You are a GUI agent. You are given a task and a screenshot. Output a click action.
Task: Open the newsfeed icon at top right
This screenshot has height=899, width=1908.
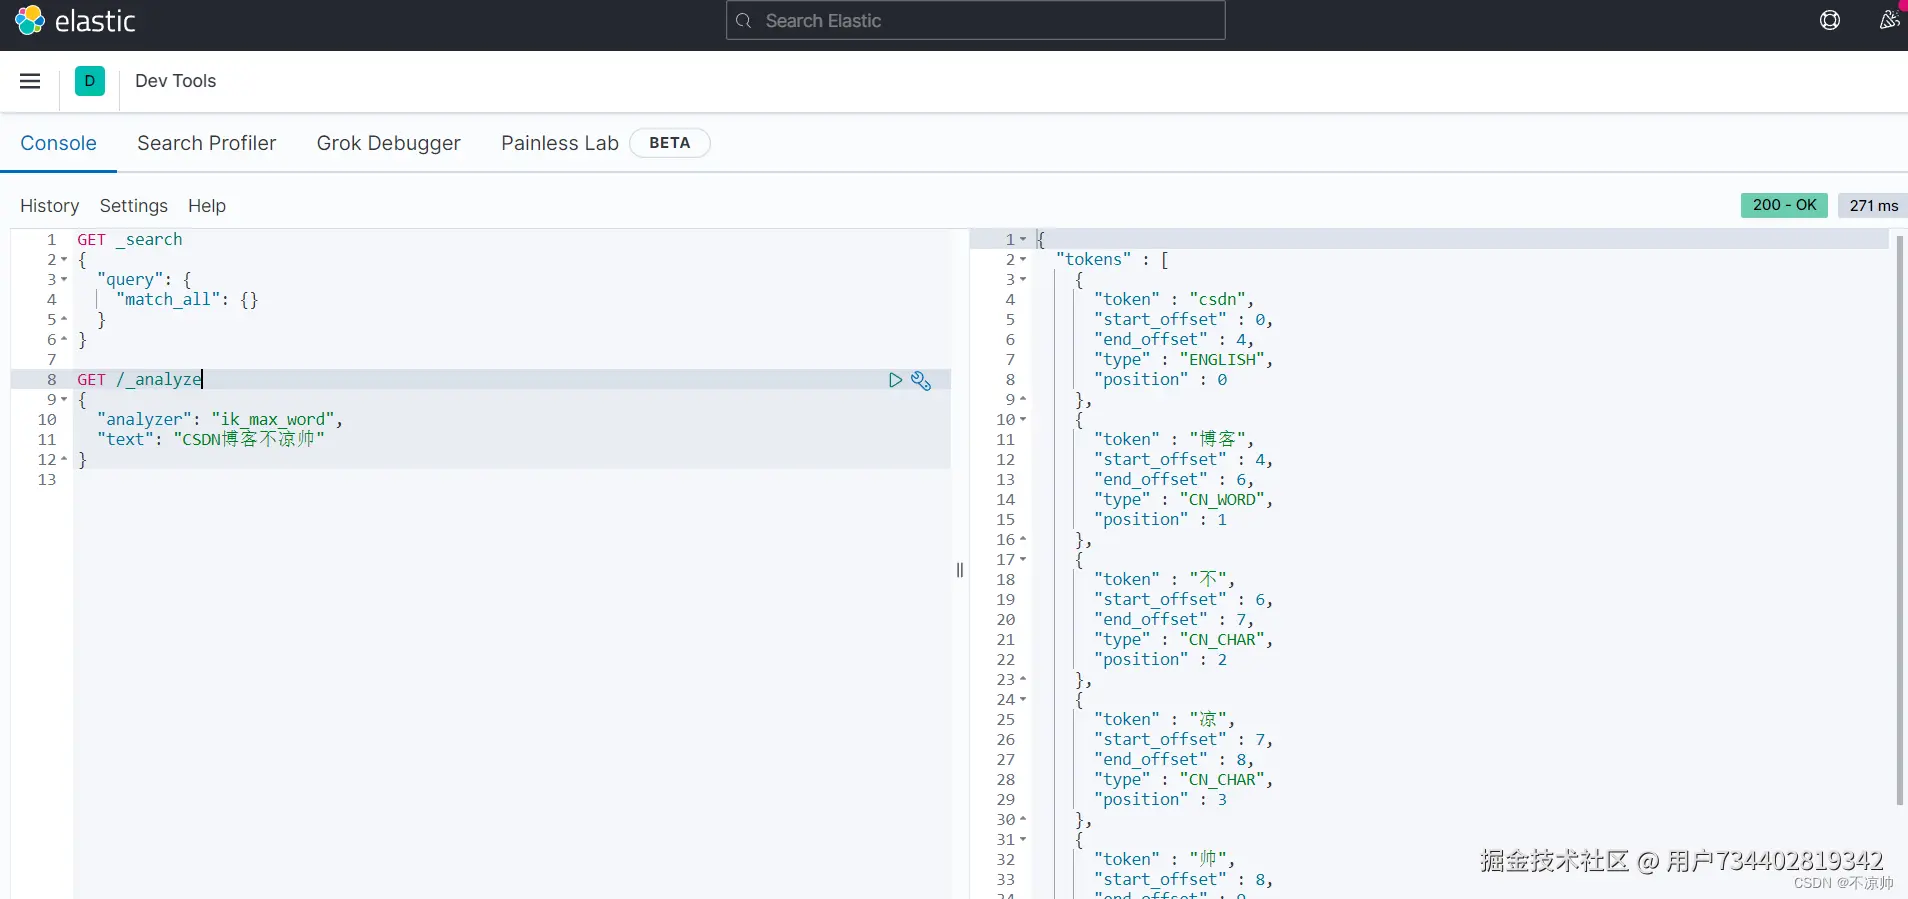(1888, 20)
